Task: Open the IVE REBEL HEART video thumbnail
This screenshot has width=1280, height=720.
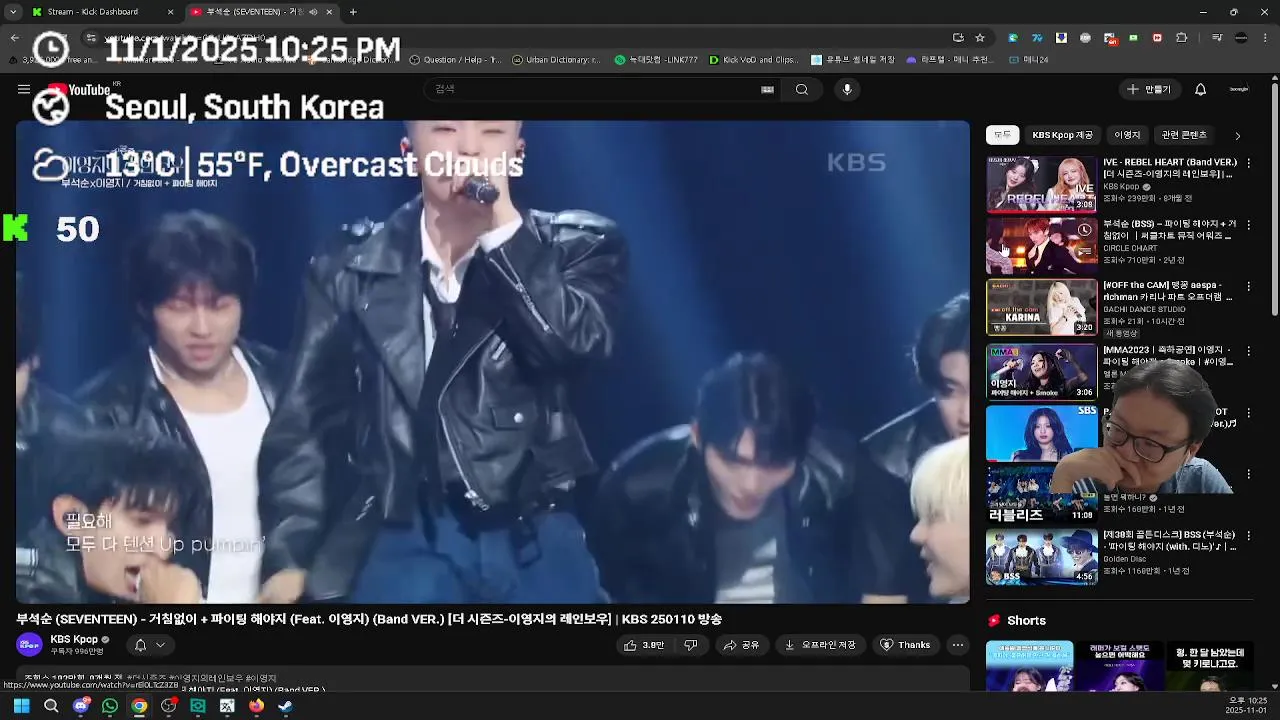Action: click(1041, 184)
